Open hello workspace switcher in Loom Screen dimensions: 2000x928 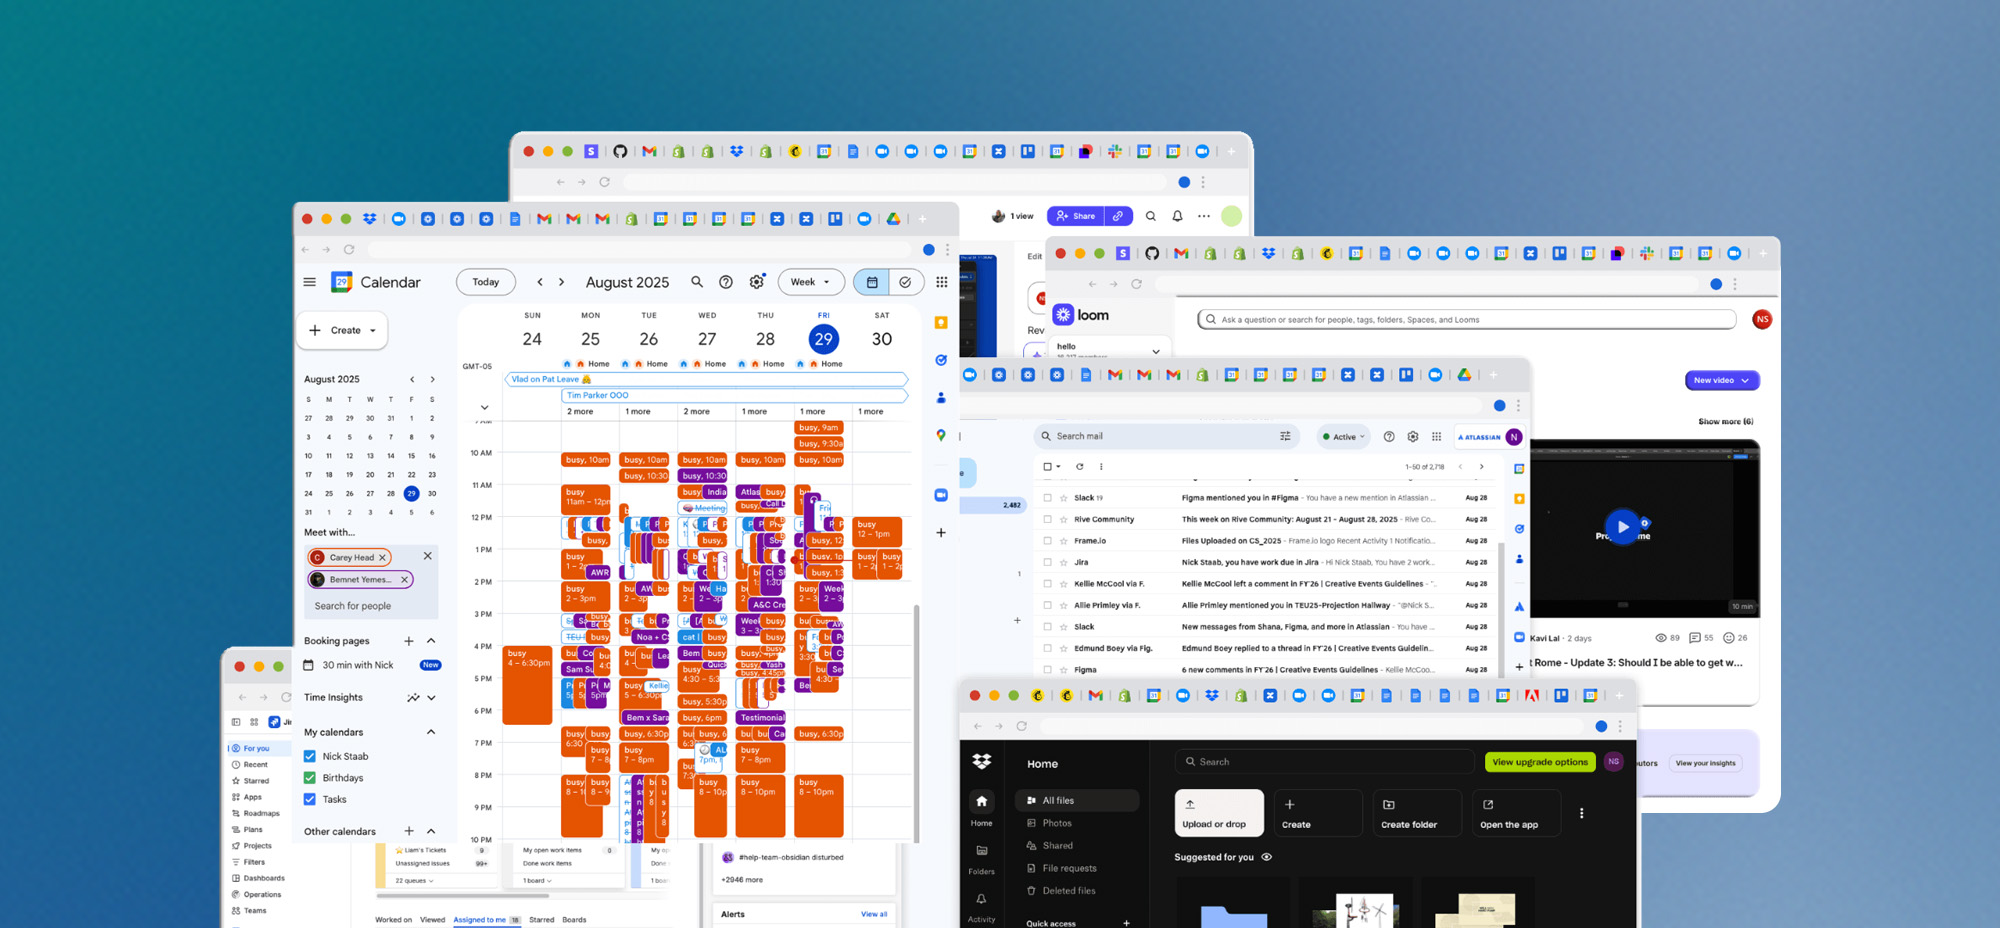1108,350
